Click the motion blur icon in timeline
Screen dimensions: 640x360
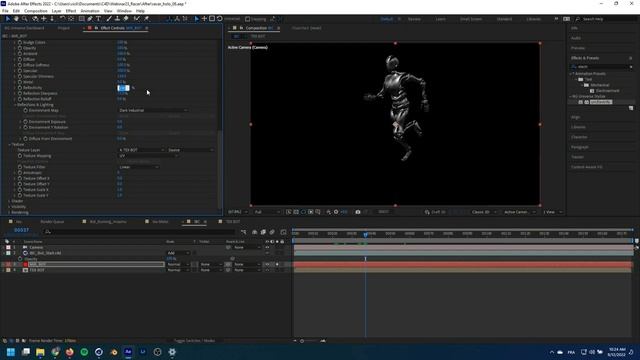tap(272, 232)
